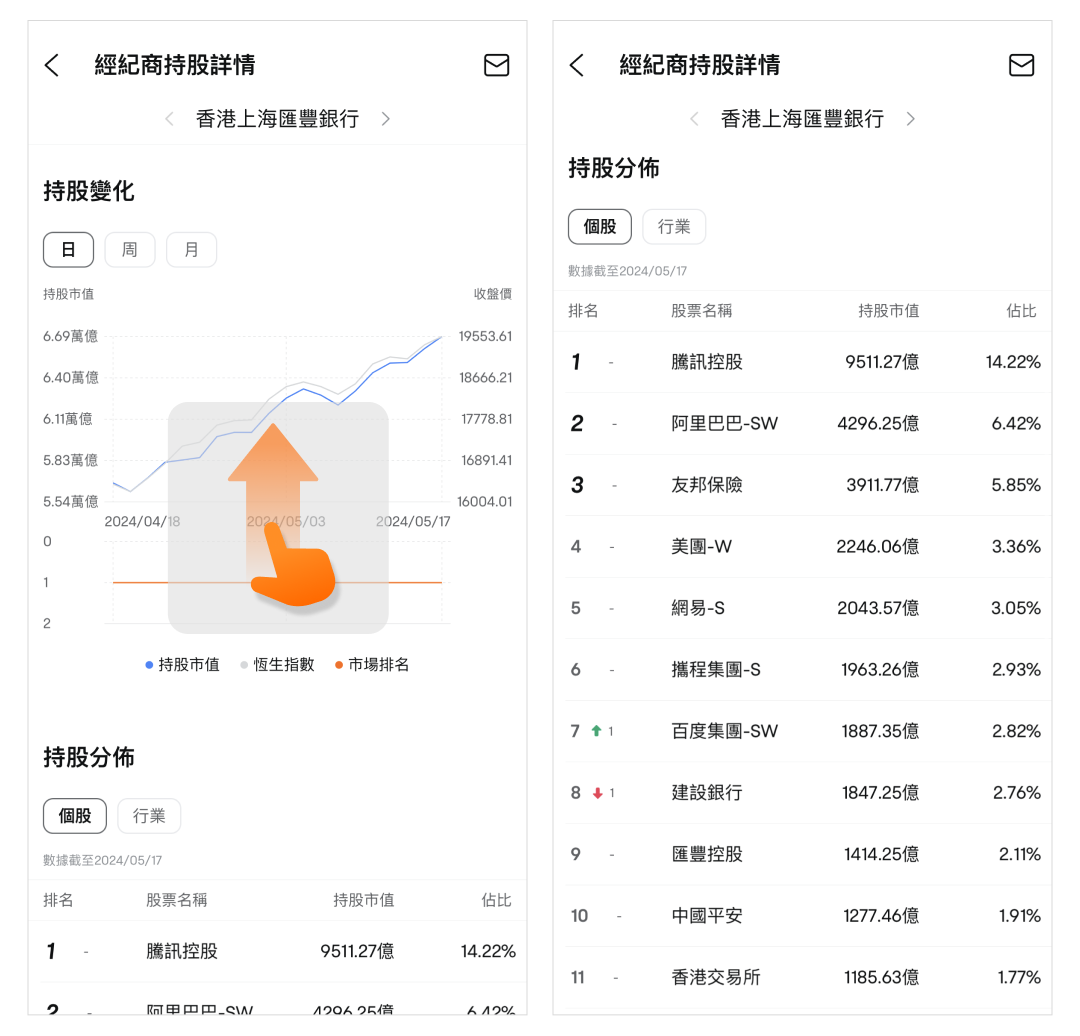Click red down arrow beside rank 8
The width and height of the screenshot is (1080, 1036).
point(598,793)
